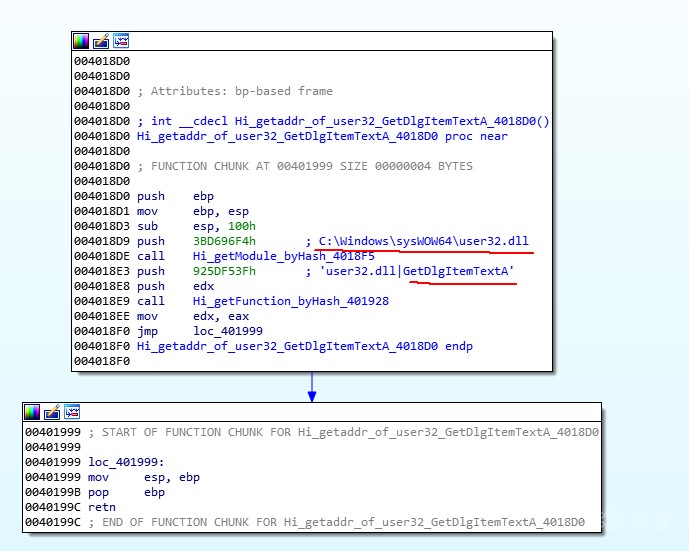Click the END OF FUNCTION CHUNK comment

337,522
